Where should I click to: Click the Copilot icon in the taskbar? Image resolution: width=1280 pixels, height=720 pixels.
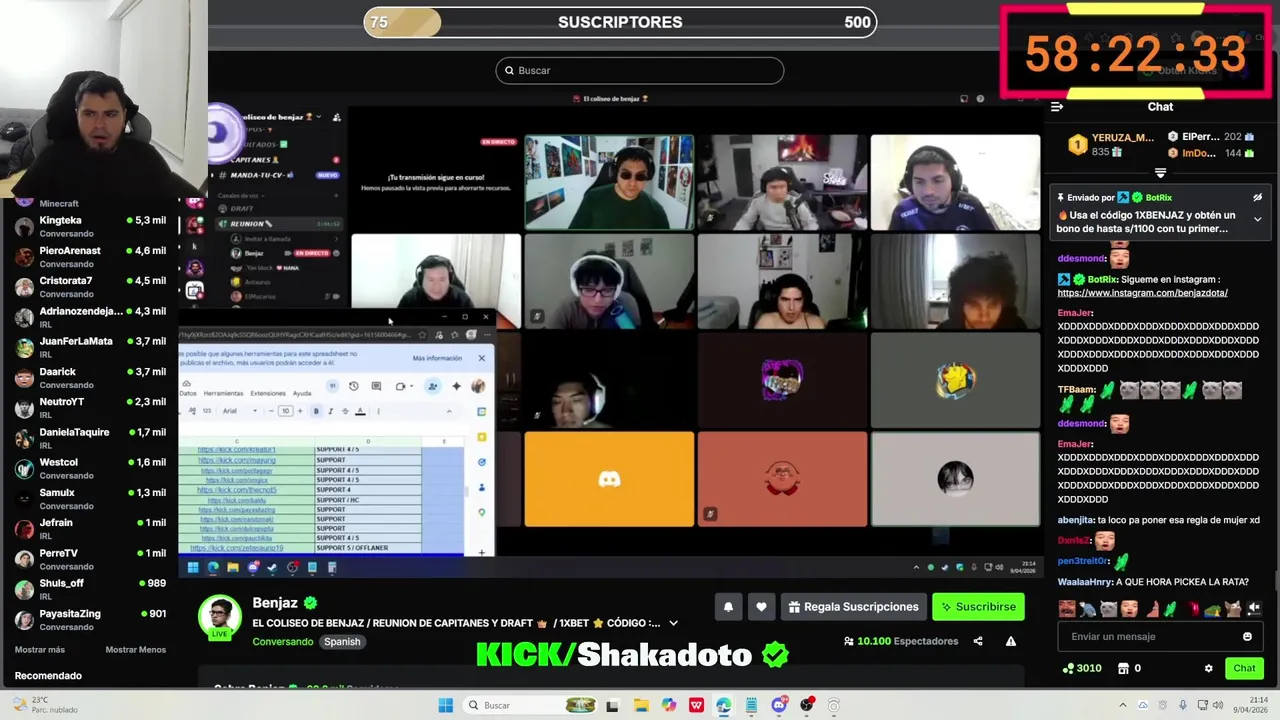668,705
